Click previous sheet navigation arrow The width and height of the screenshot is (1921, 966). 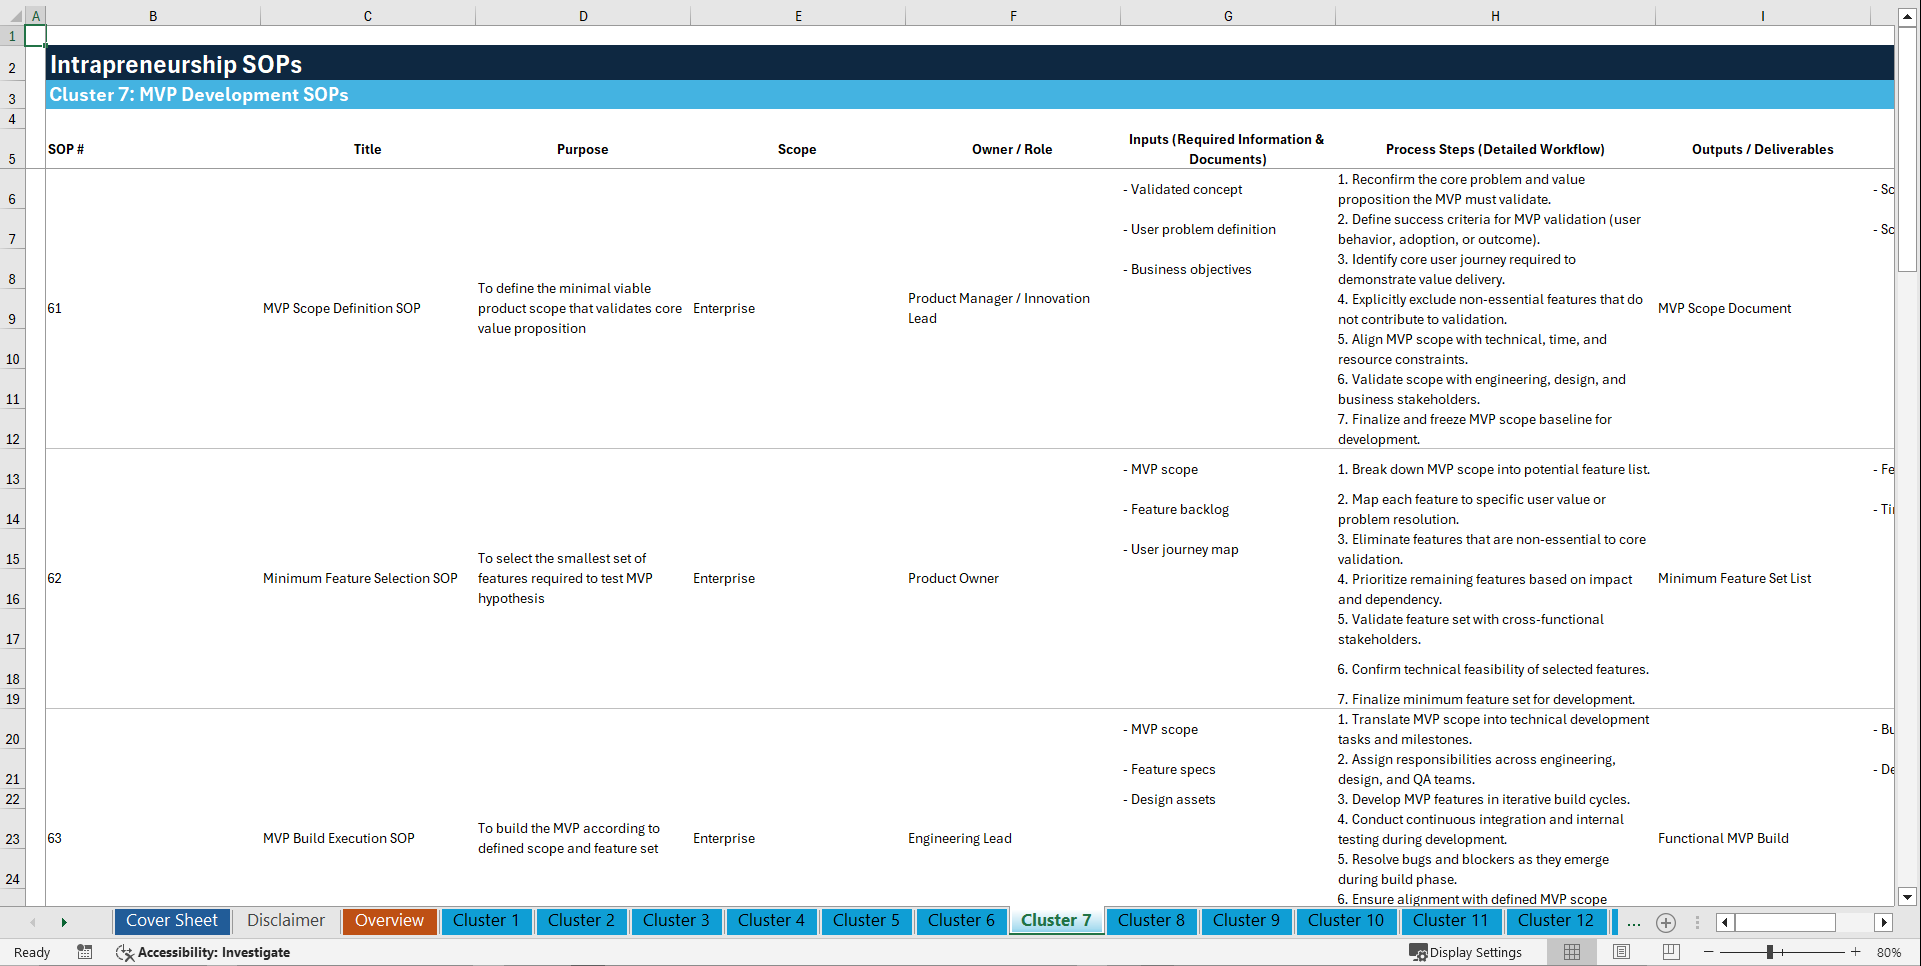(x=33, y=922)
